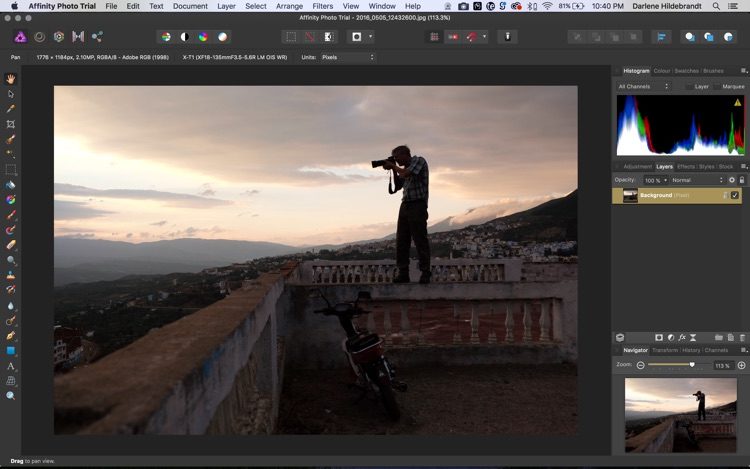Apply Auto Contrast from toolbar
This screenshot has width=750, height=469.
pyautogui.click(x=185, y=37)
